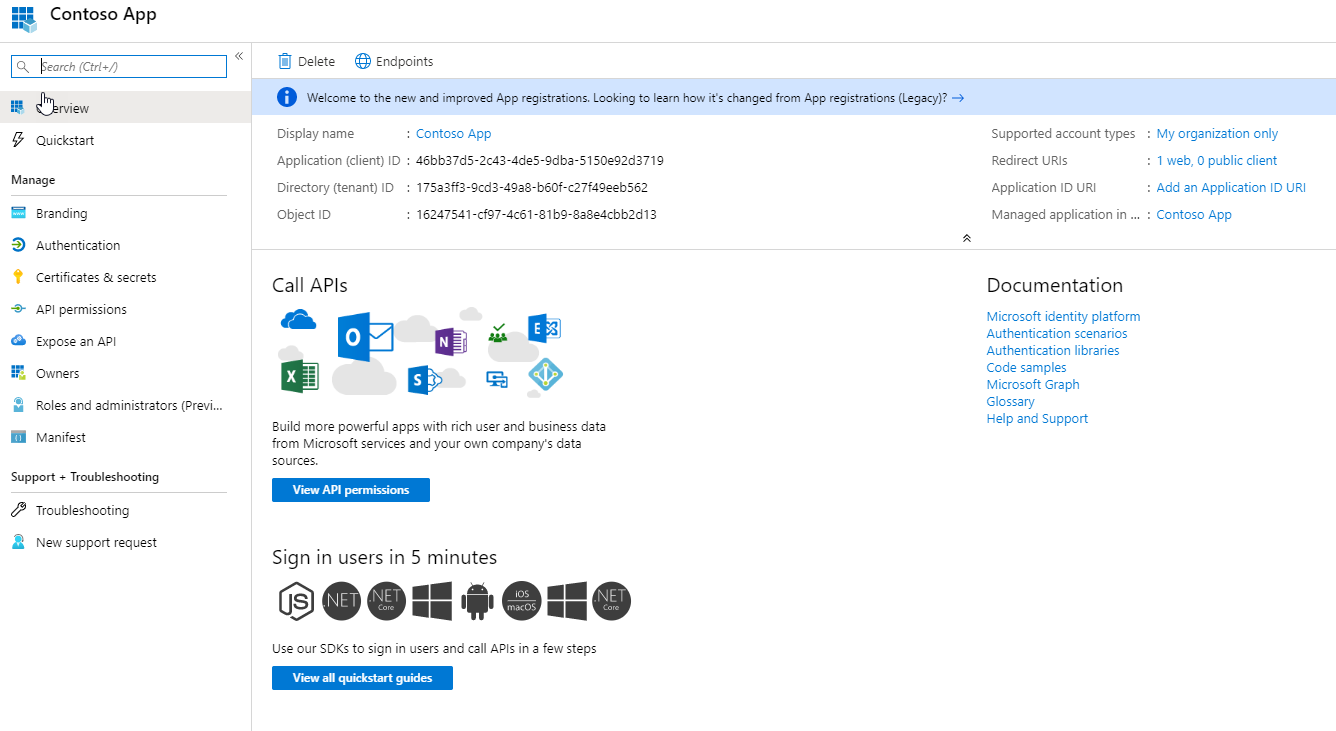This screenshot has width=1336, height=731.
Task: Open Authentication libraries link
Action: point(1053,350)
